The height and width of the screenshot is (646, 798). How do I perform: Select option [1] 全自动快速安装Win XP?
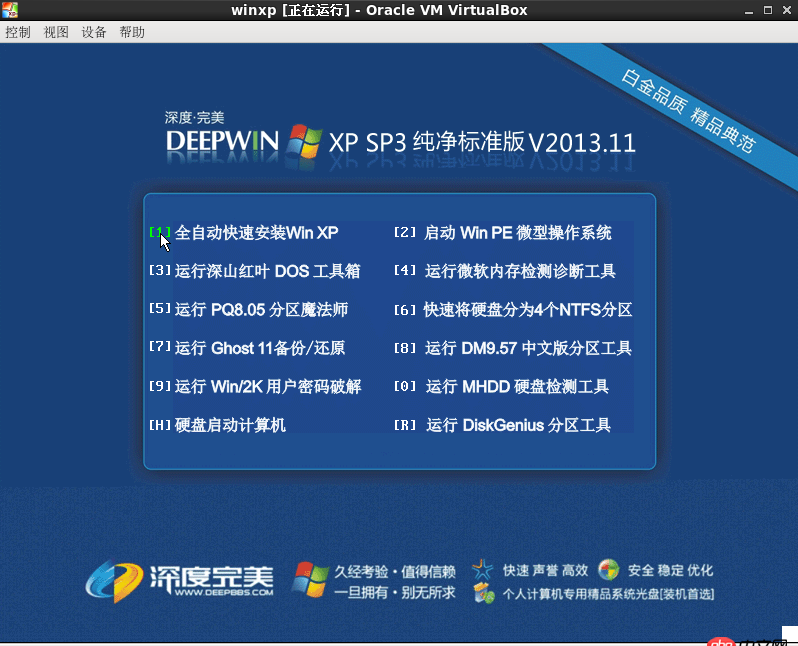pyautogui.click(x=244, y=233)
